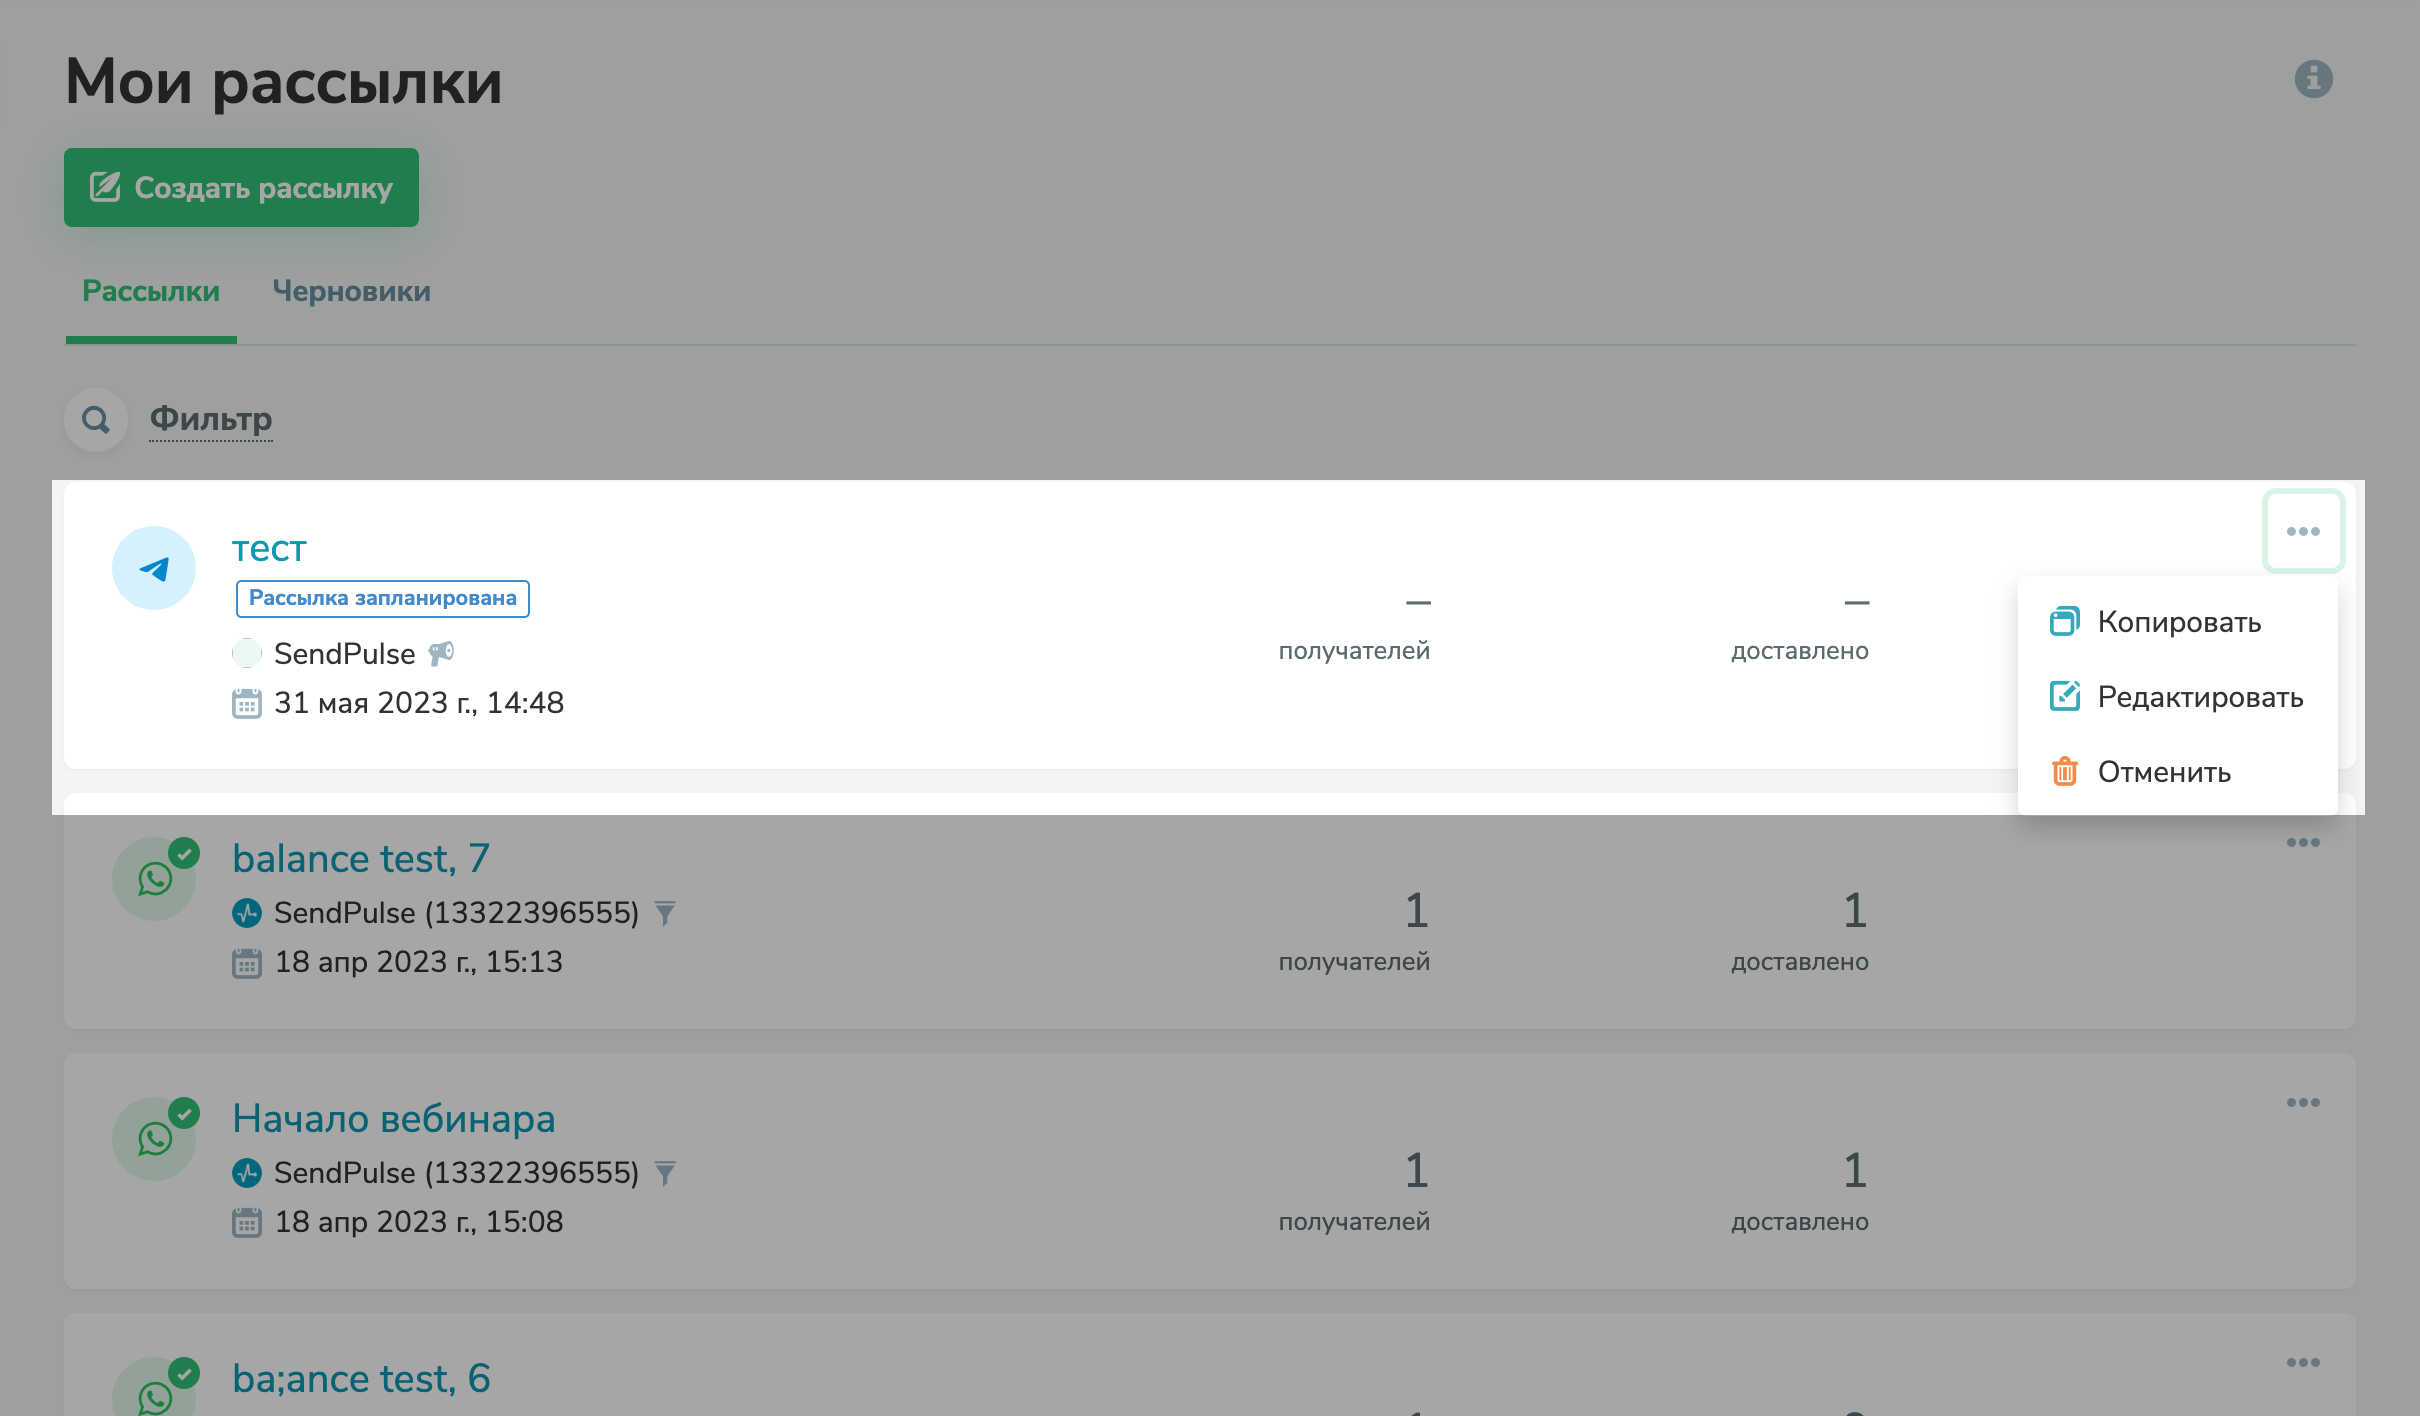Click calendar icon beside 31 мая 2023

pos(247,703)
